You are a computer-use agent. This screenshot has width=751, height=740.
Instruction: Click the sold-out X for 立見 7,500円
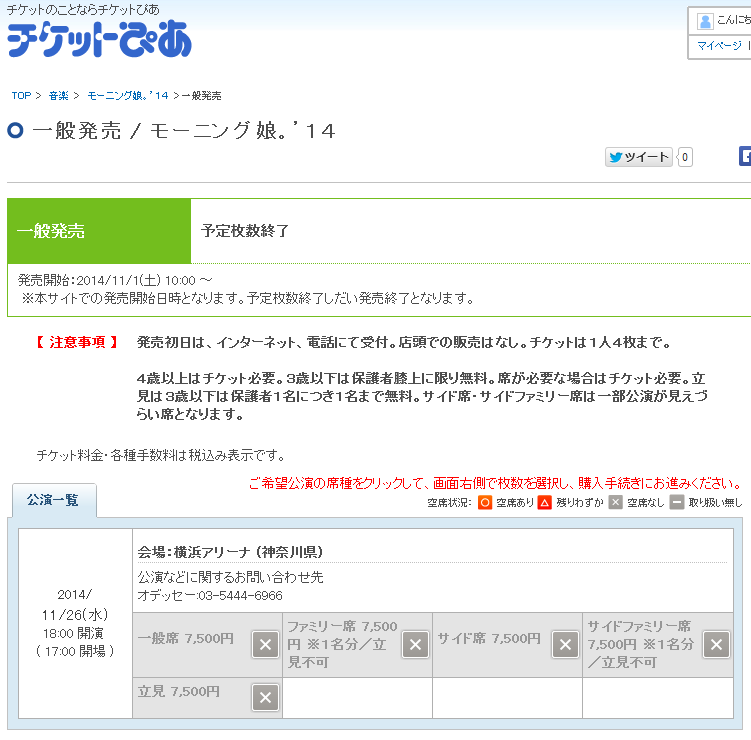pos(265,697)
